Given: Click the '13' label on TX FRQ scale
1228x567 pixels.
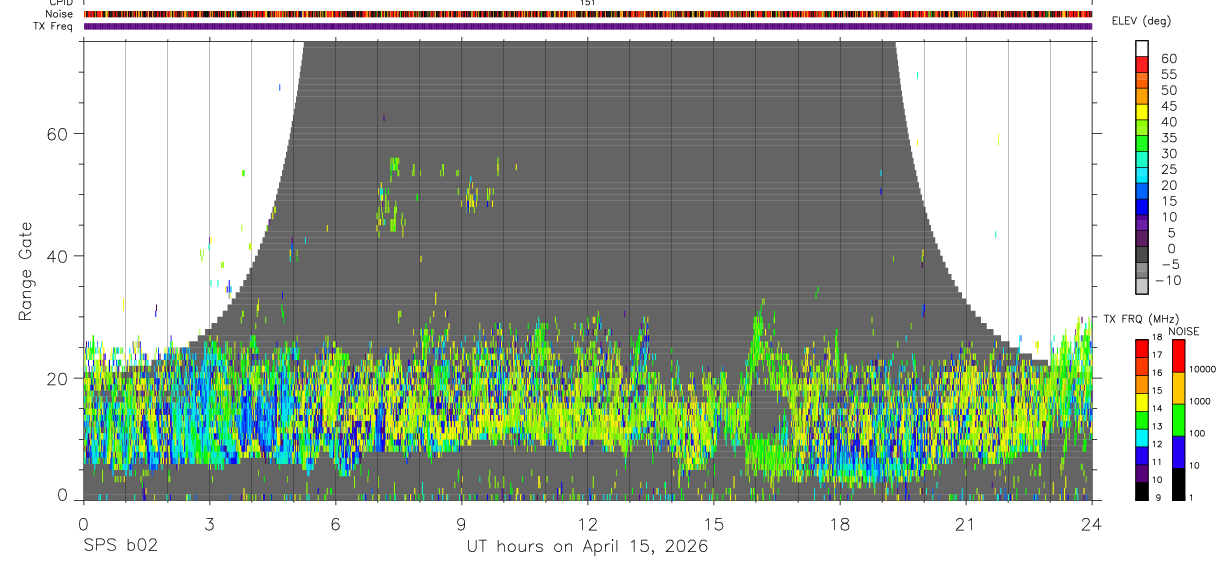Looking at the screenshot, I should [1157, 427].
